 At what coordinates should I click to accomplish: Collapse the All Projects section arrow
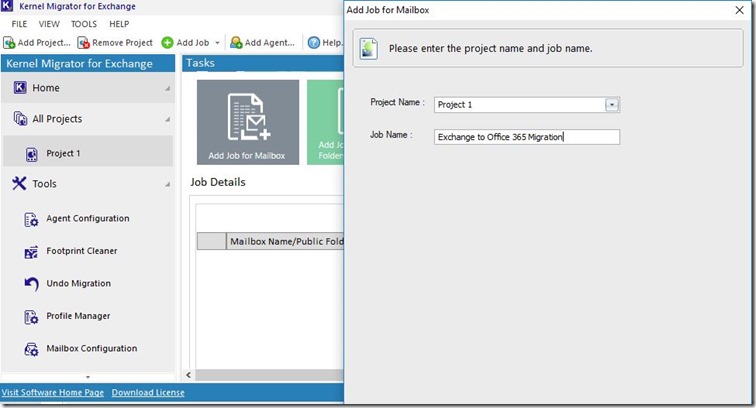167,119
